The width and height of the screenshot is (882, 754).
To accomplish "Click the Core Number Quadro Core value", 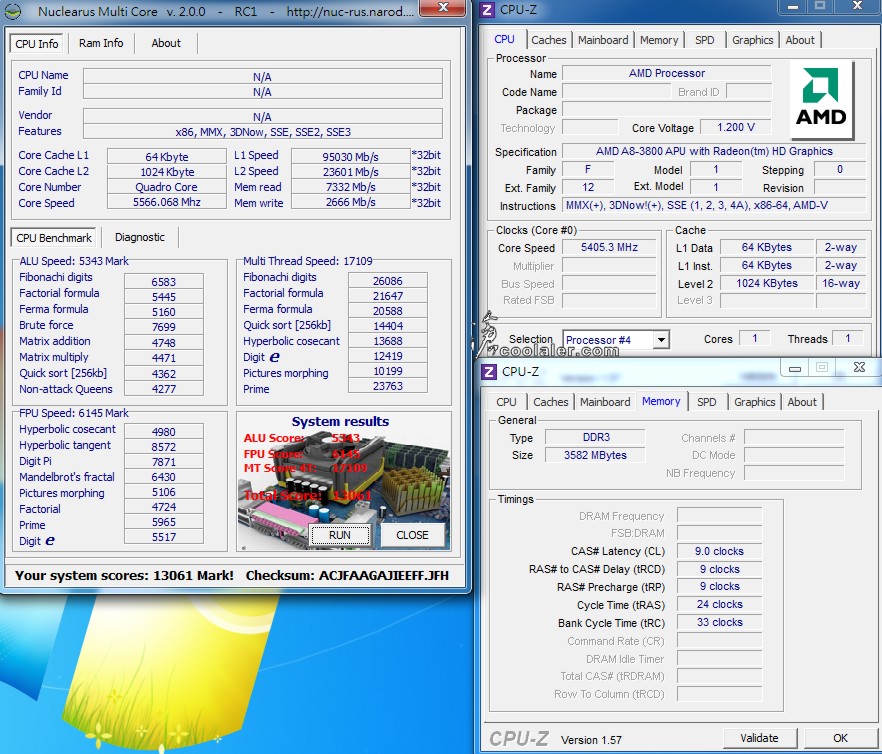I will coord(166,187).
